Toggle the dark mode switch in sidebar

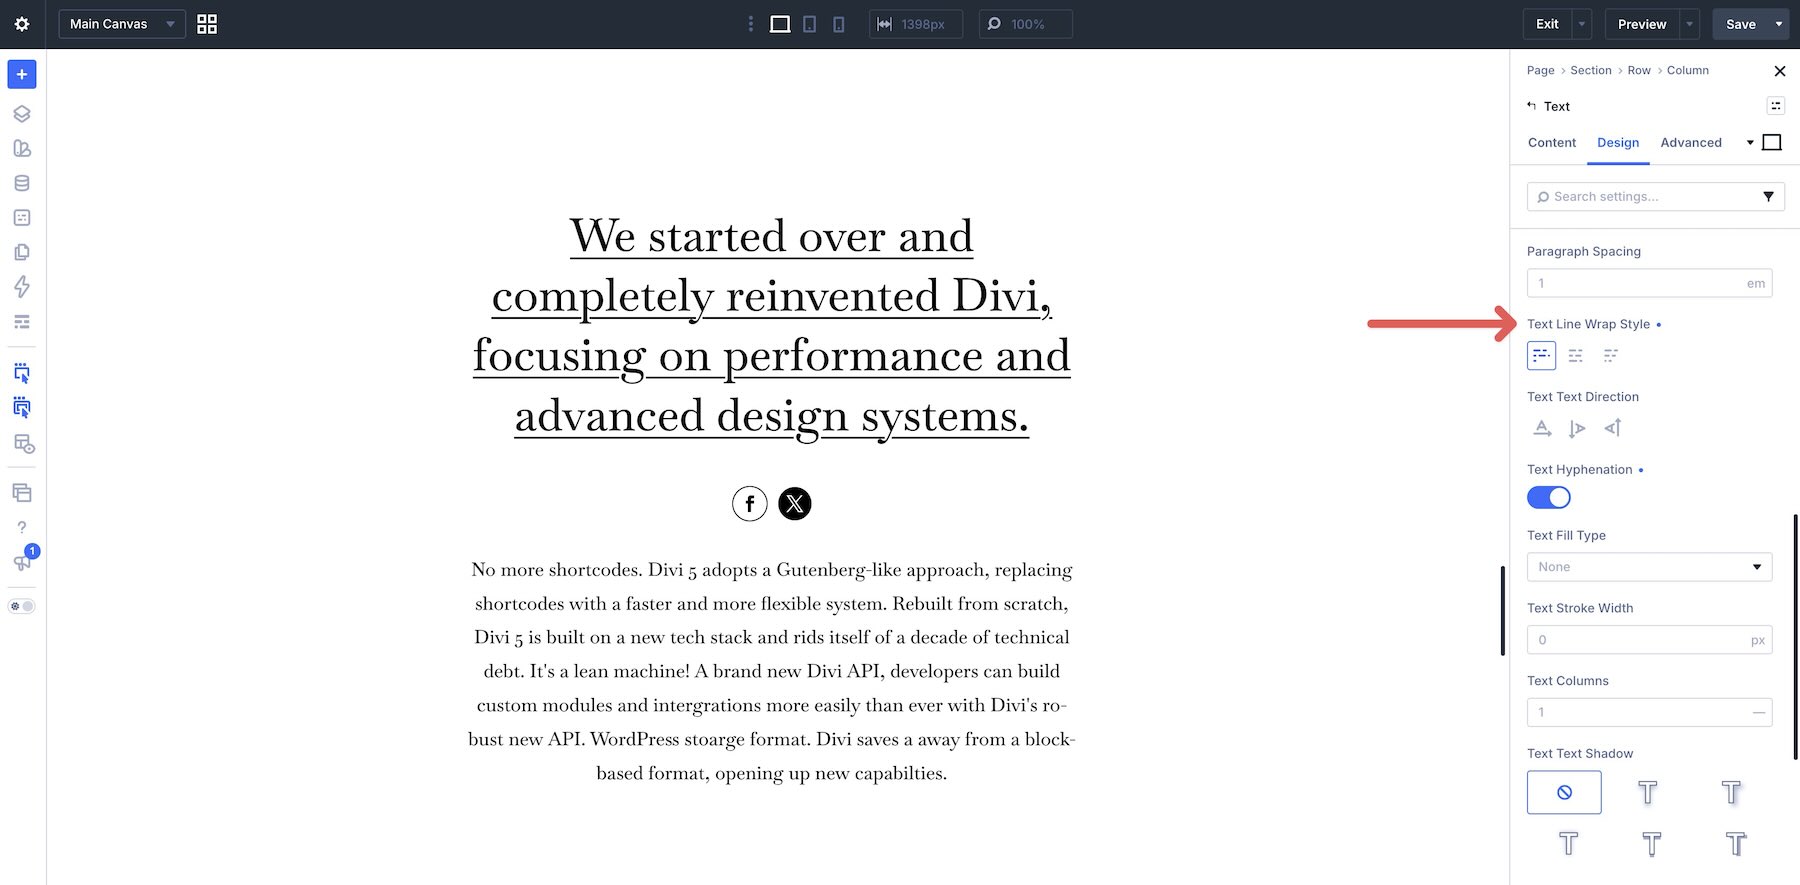pos(22,606)
